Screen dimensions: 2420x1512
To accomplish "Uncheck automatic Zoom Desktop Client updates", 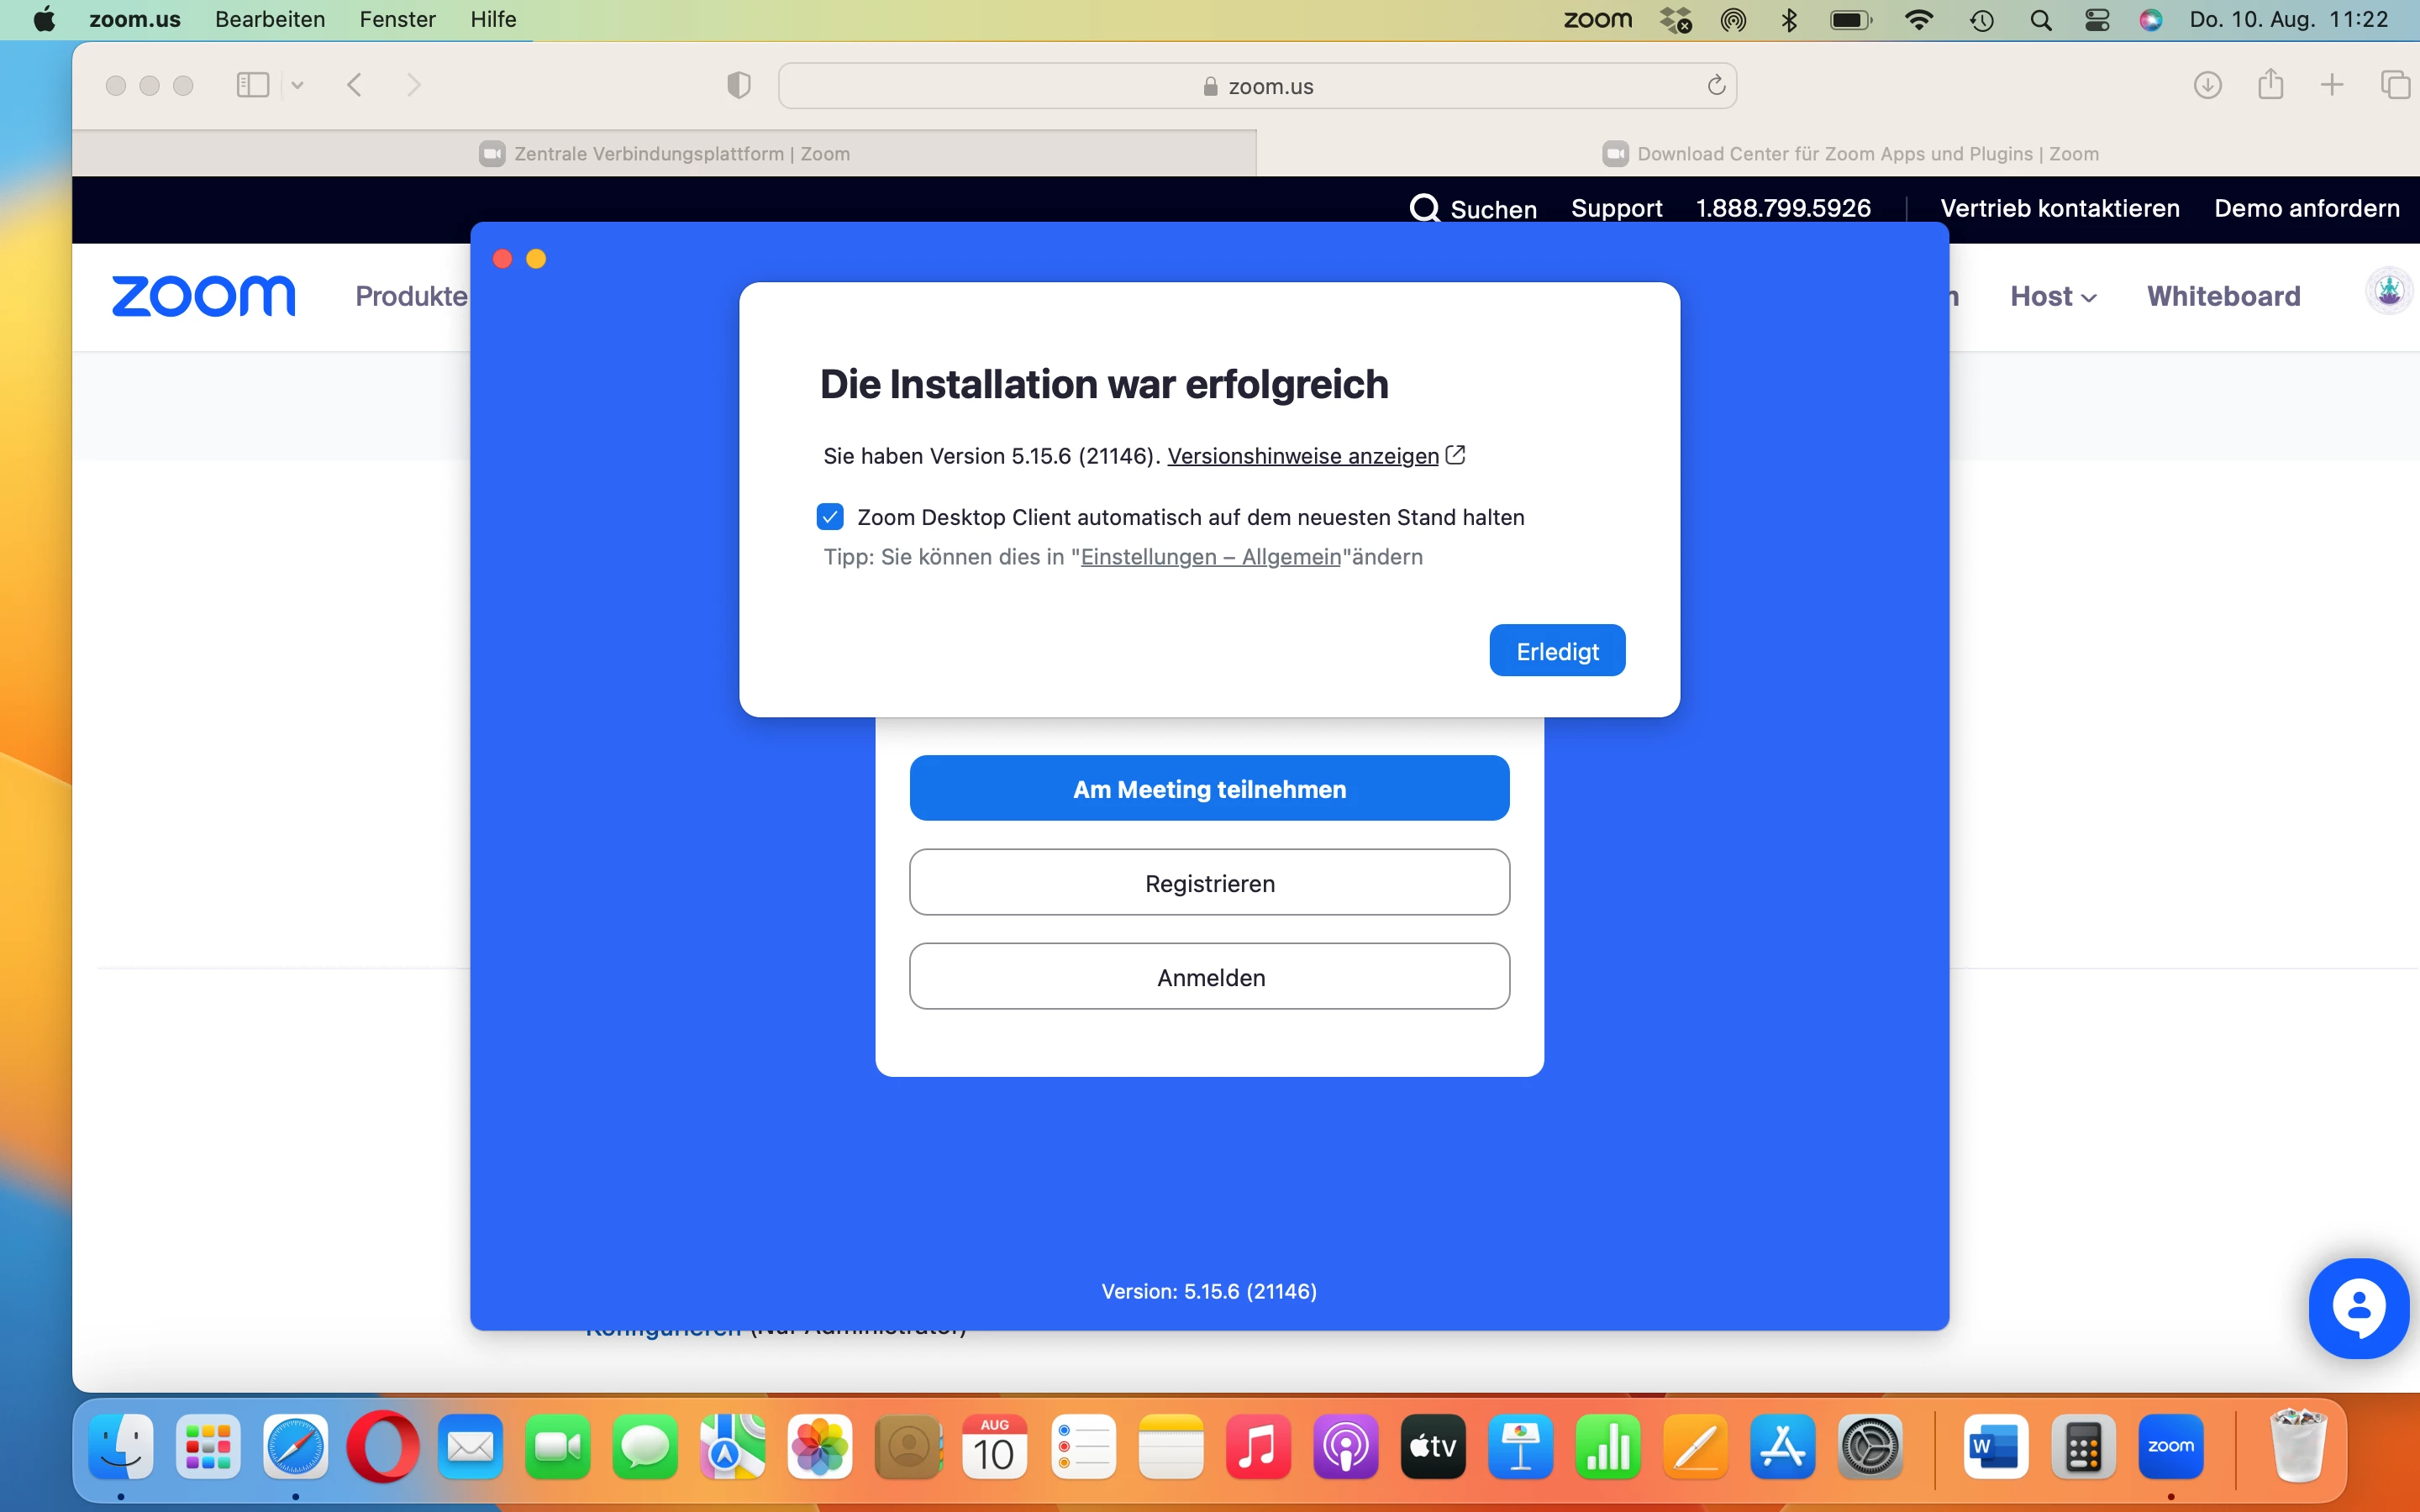I will (x=830, y=517).
